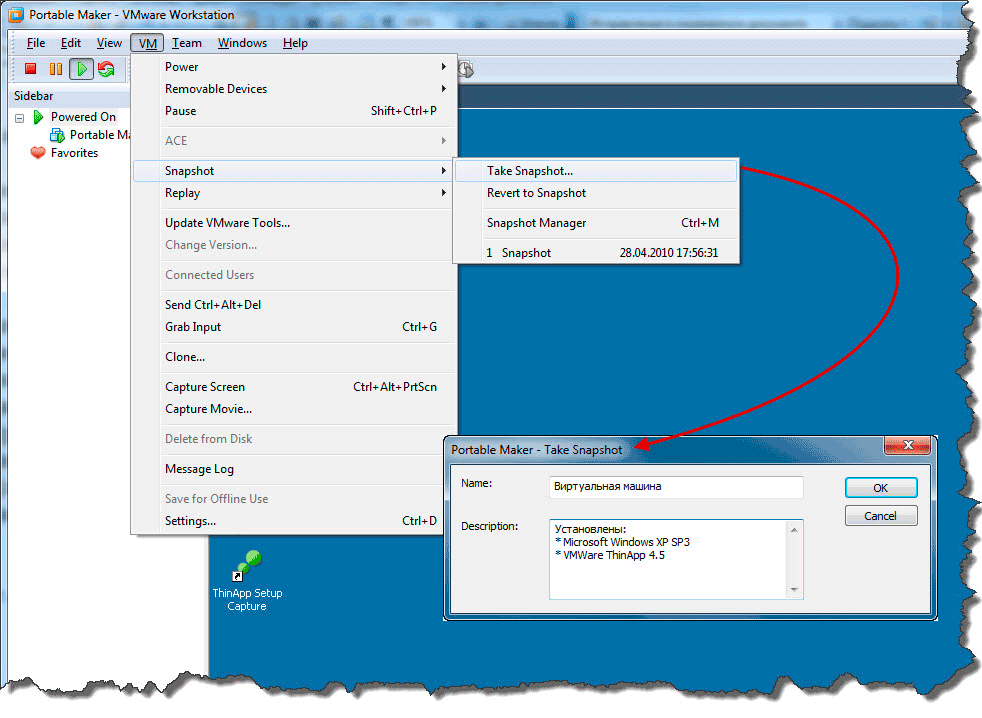Choose Take Snapshot from submenu
The height and width of the screenshot is (718, 982).
click(x=596, y=171)
